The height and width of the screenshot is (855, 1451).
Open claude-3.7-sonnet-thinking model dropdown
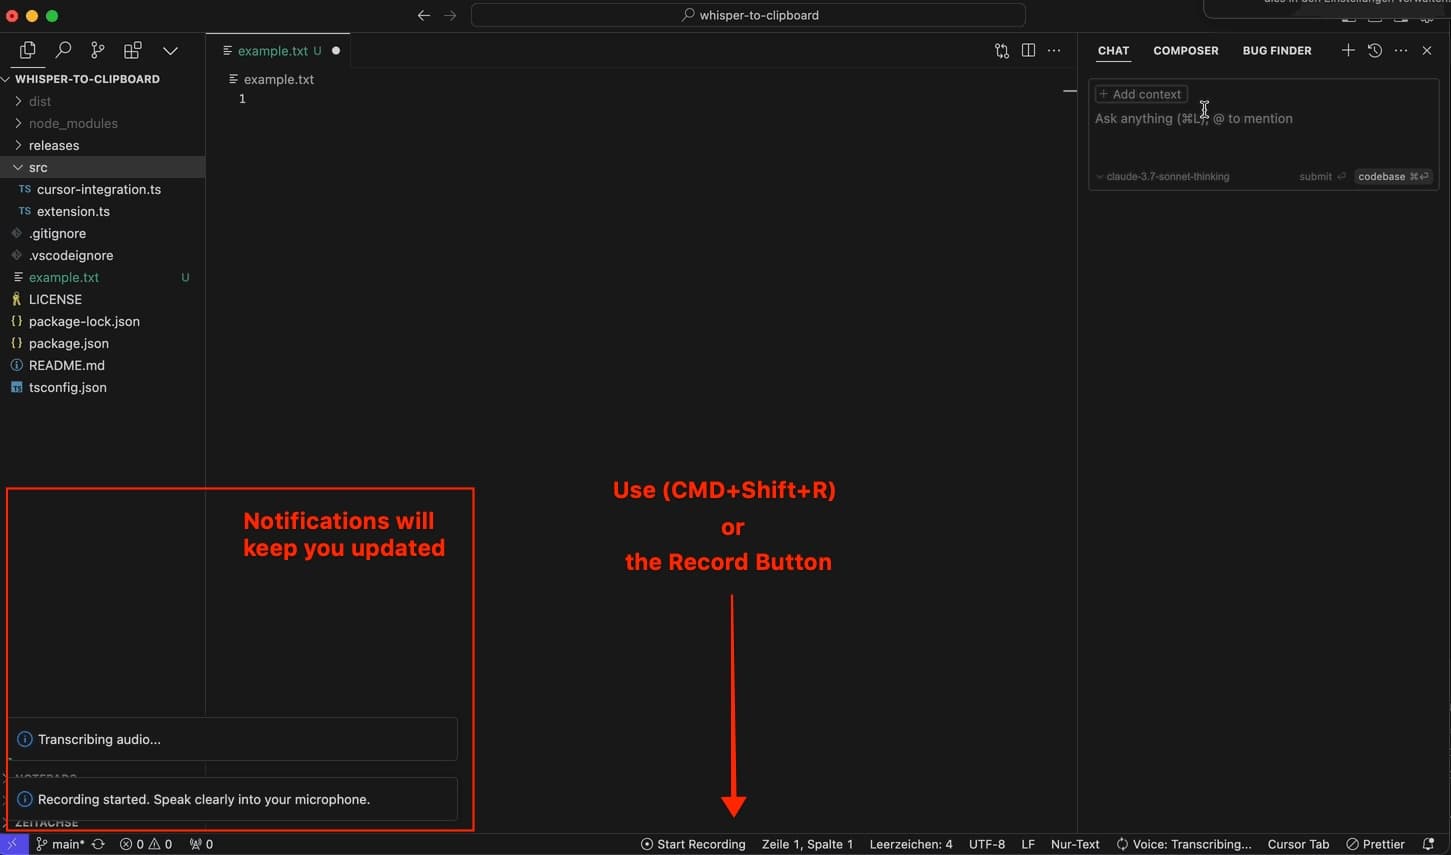pyautogui.click(x=1162, y=176)
